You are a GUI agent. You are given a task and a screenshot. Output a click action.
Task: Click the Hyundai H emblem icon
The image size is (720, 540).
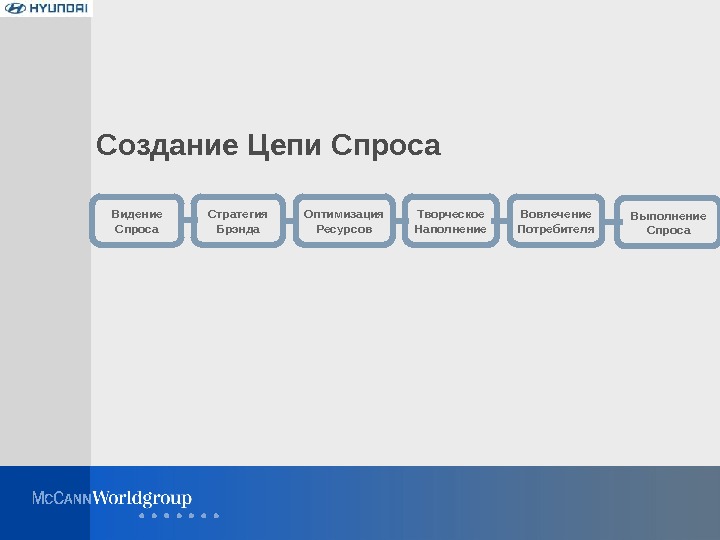click(x=15, y=8)
